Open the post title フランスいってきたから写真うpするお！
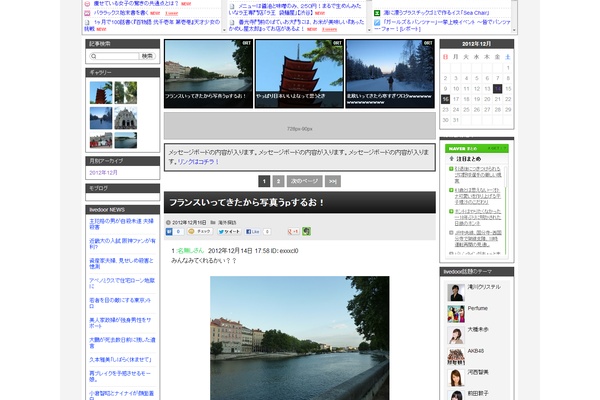600x400 pixels. [x=247, y=202]
